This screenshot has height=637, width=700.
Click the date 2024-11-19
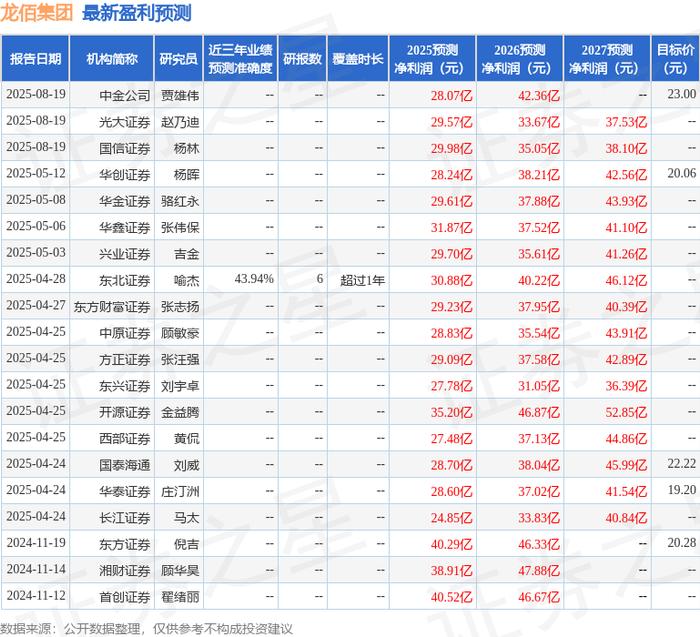[36, 543]
